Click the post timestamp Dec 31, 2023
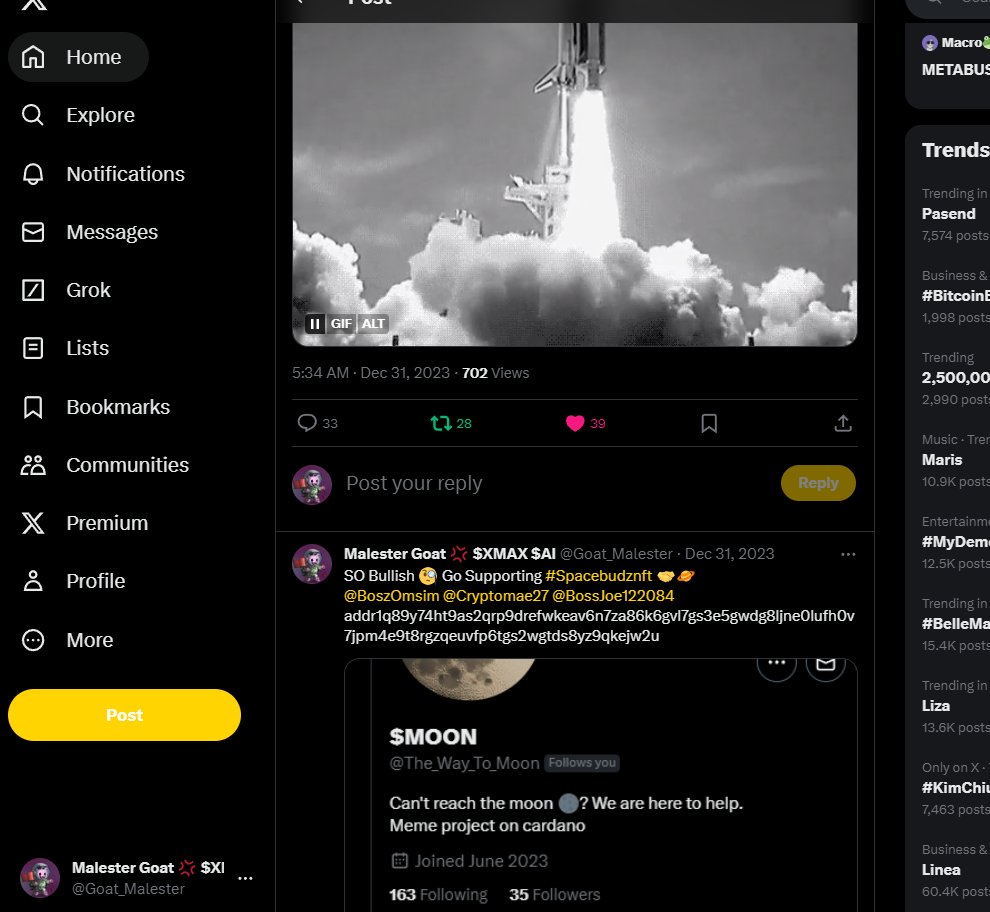 coord(371,373)
